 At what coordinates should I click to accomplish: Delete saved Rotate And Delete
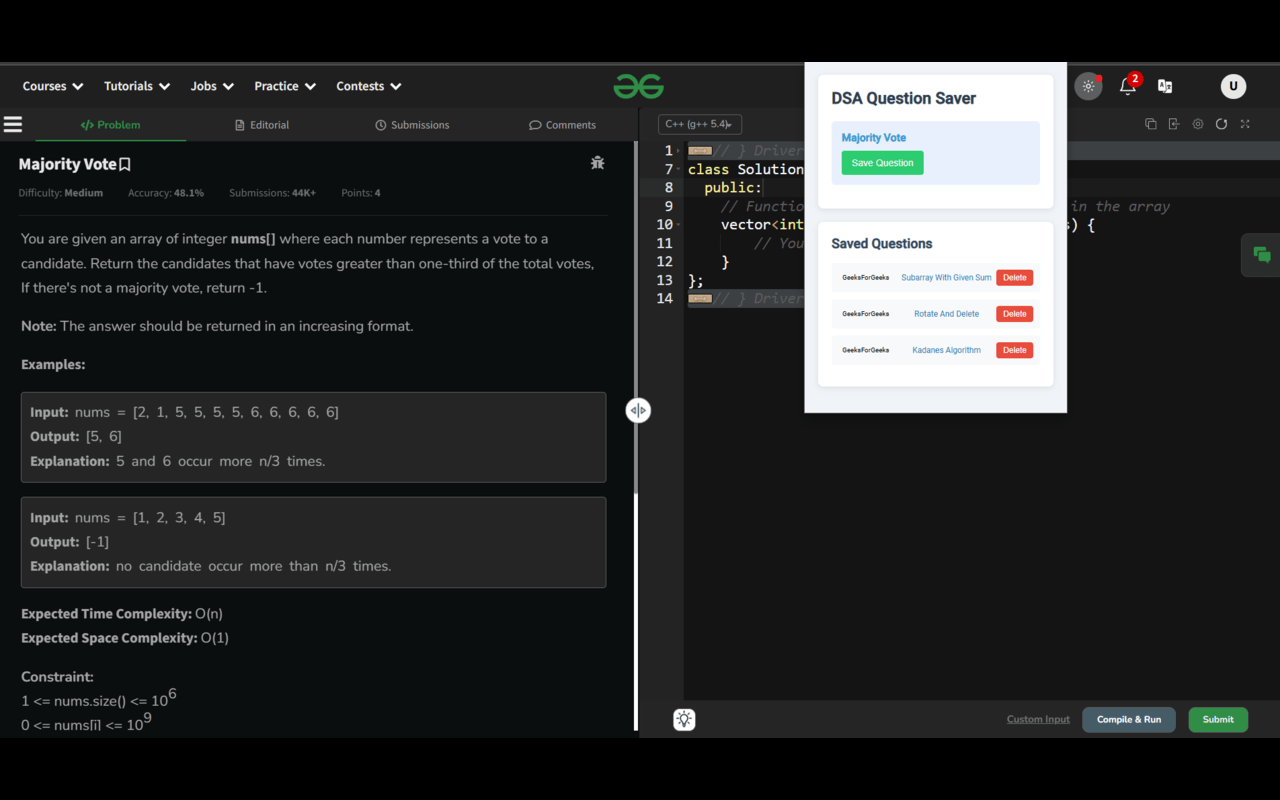pos(1014,314)
